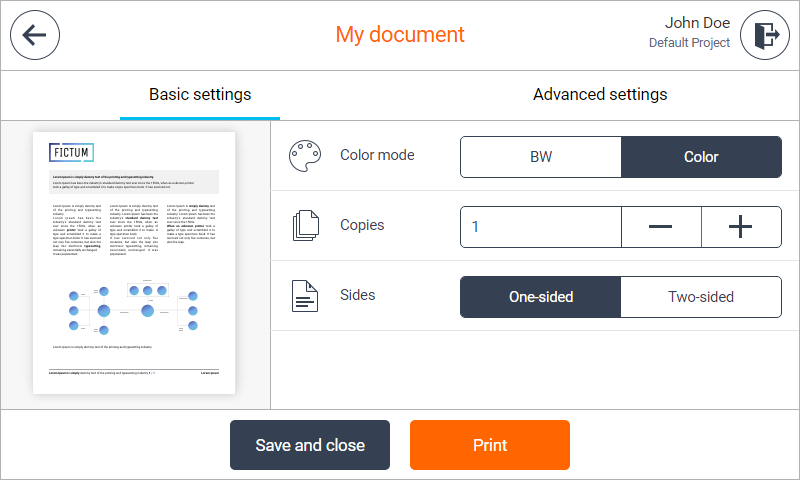
Task: Click the logout door icon
Action: pyautogui.click(x=765, y=35)
